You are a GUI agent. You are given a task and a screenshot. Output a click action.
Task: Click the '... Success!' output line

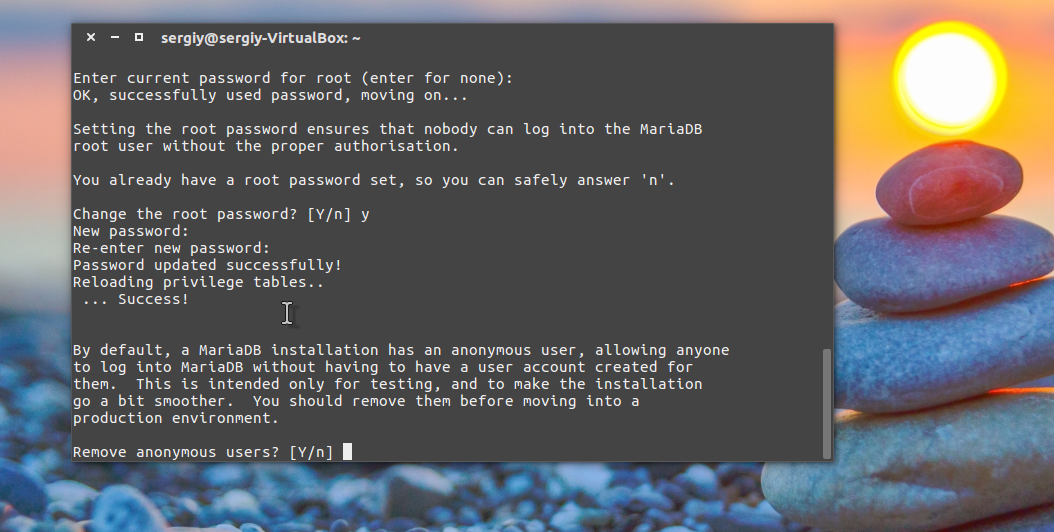[135, 299]
